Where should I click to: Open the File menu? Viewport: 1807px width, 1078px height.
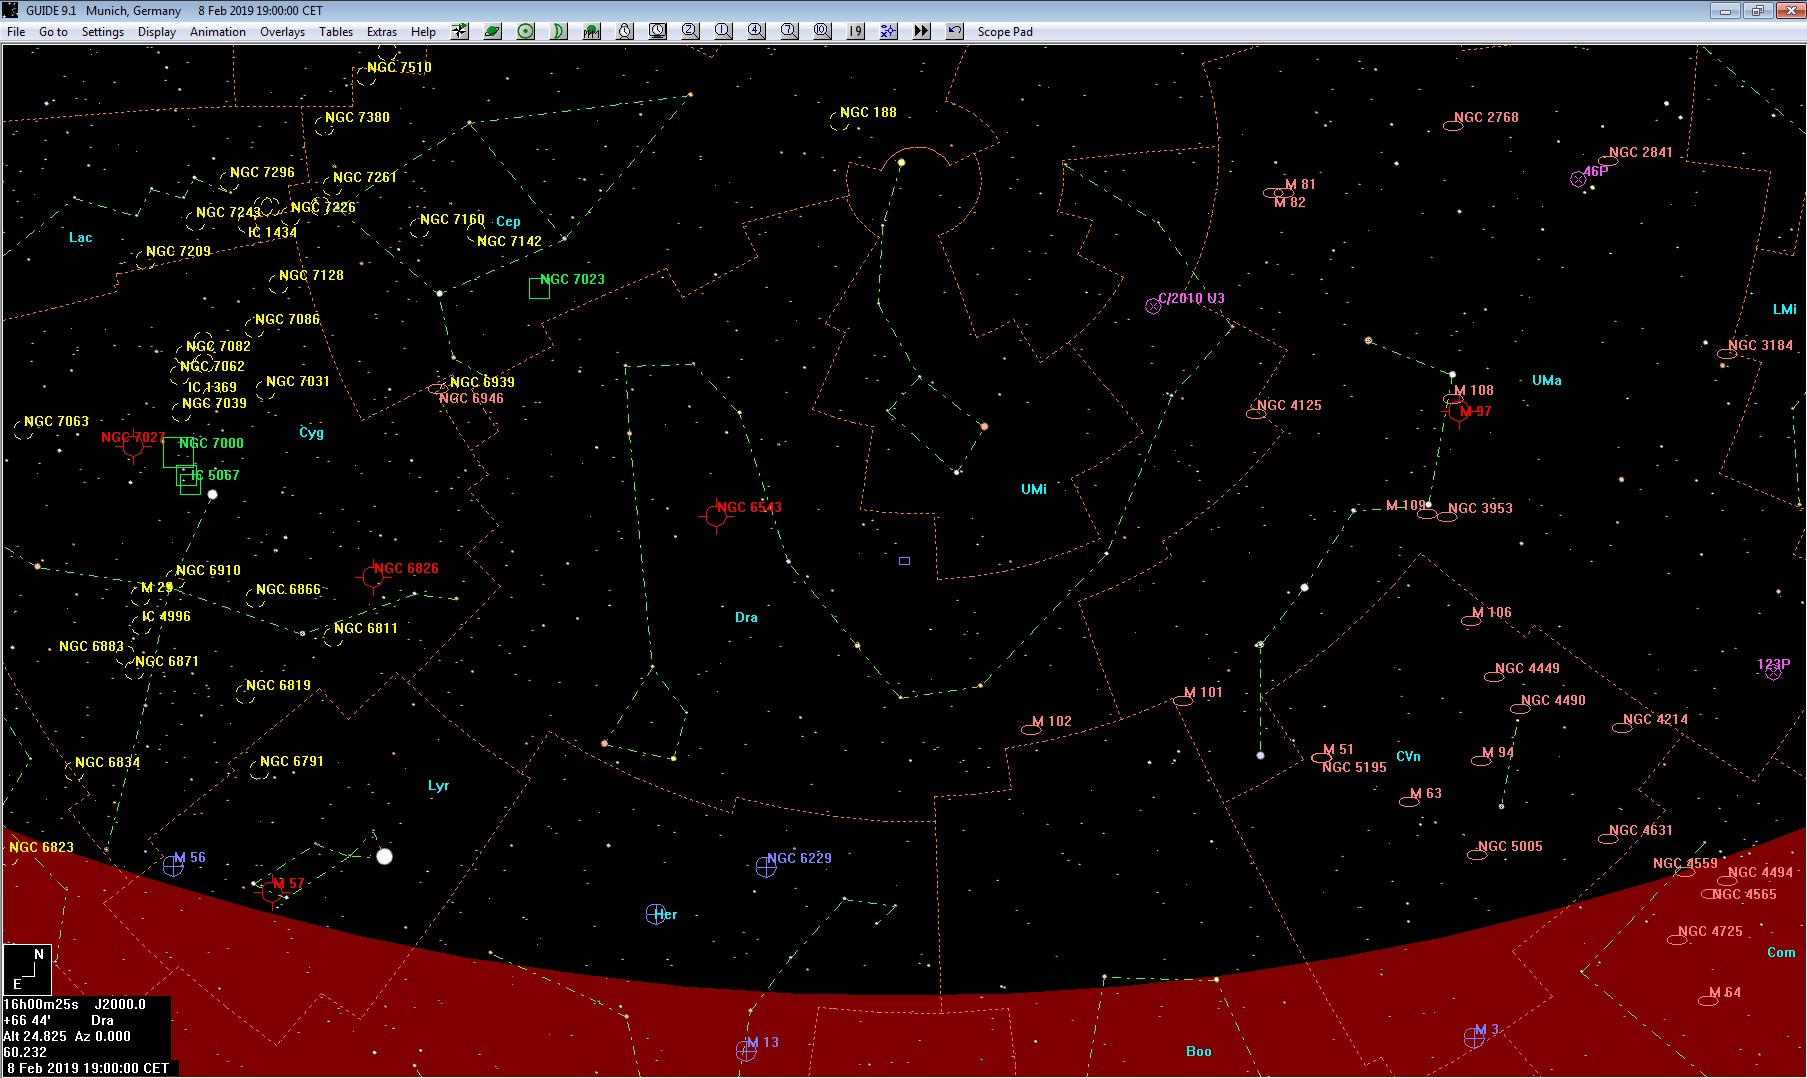pos(16,32)
